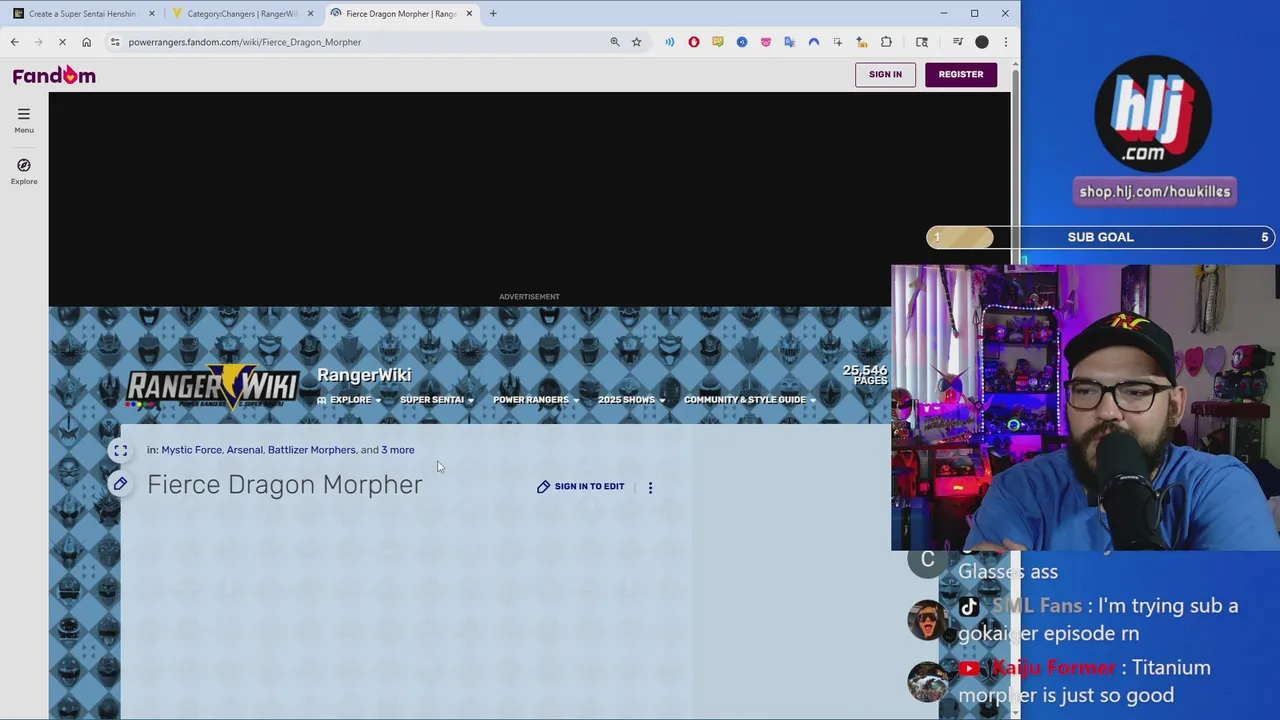The width and height of the screenshot is (1280, 720).
Task: Click the Kaiju Former chat message
Action: click(x=1085, y=681)
